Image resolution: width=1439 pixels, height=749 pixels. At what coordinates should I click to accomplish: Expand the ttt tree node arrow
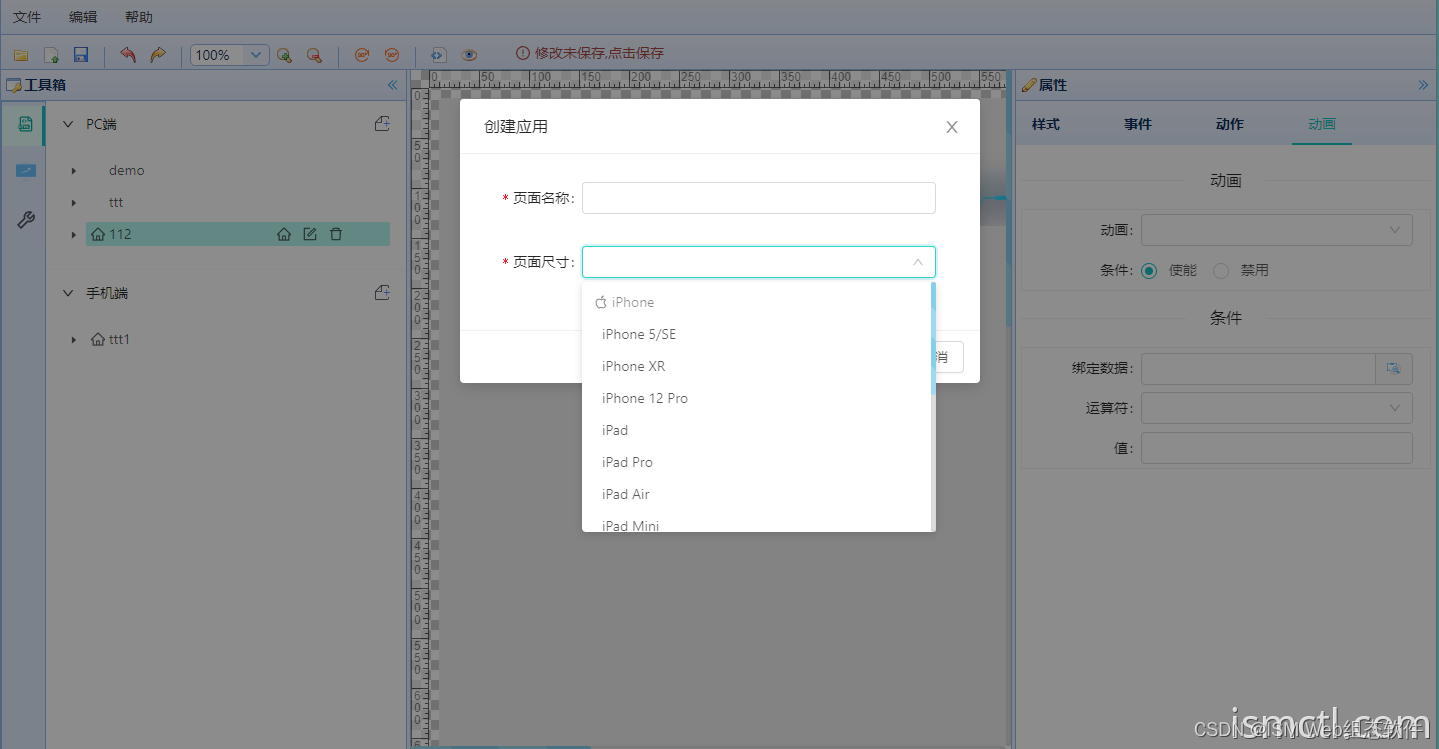click(x=74, y=203)
